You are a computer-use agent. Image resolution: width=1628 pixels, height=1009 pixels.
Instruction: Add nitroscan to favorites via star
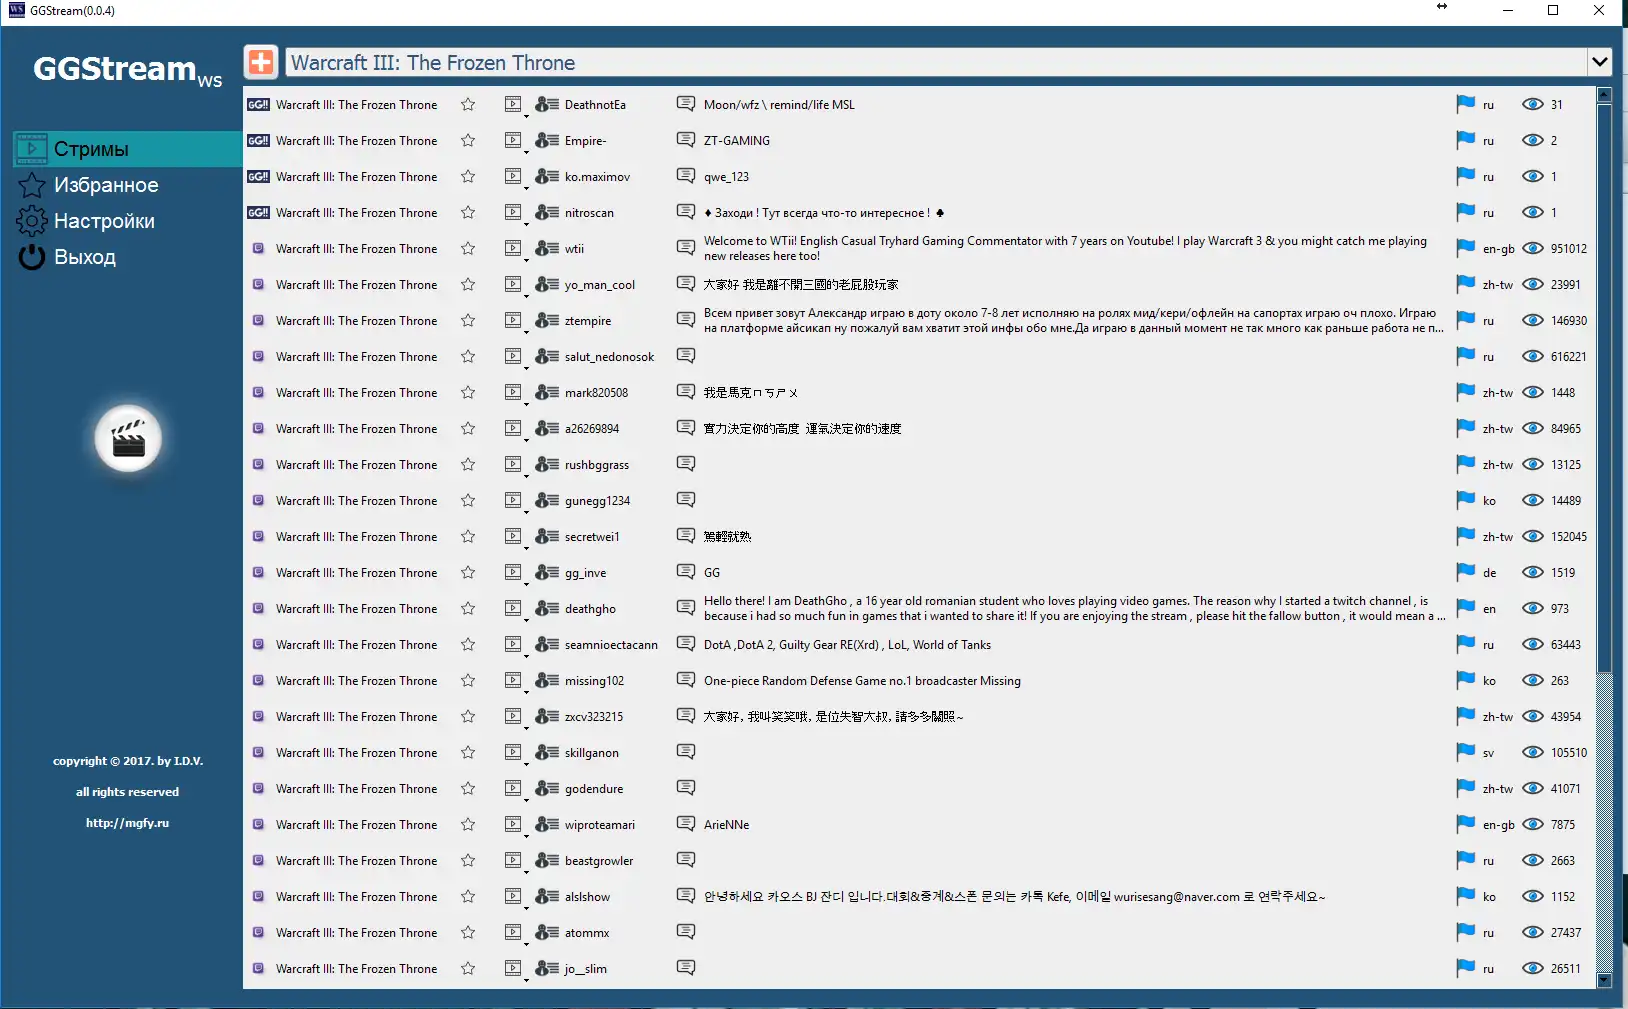pos(468,212)
